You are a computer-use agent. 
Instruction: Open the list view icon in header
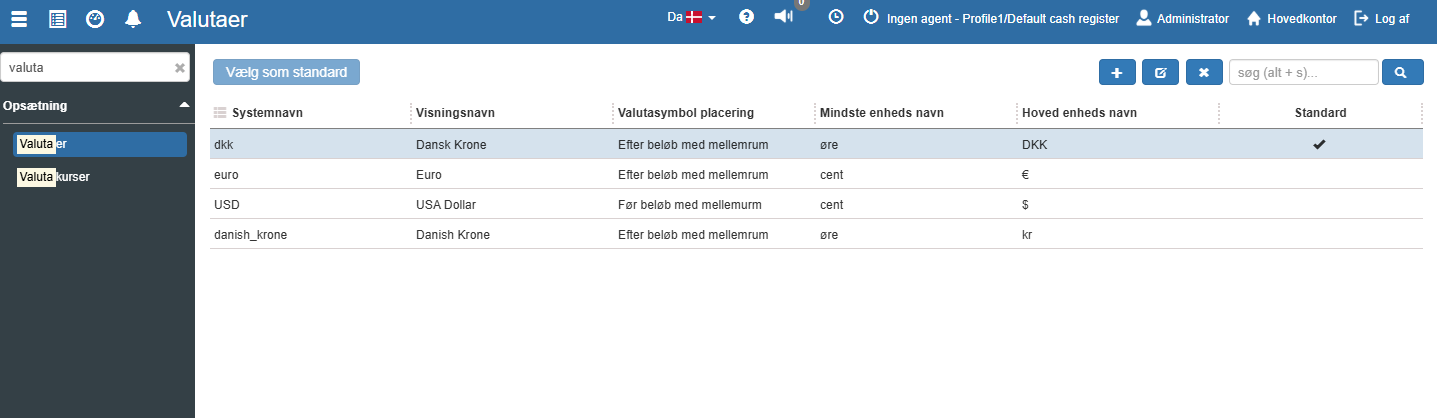(57, 18)
